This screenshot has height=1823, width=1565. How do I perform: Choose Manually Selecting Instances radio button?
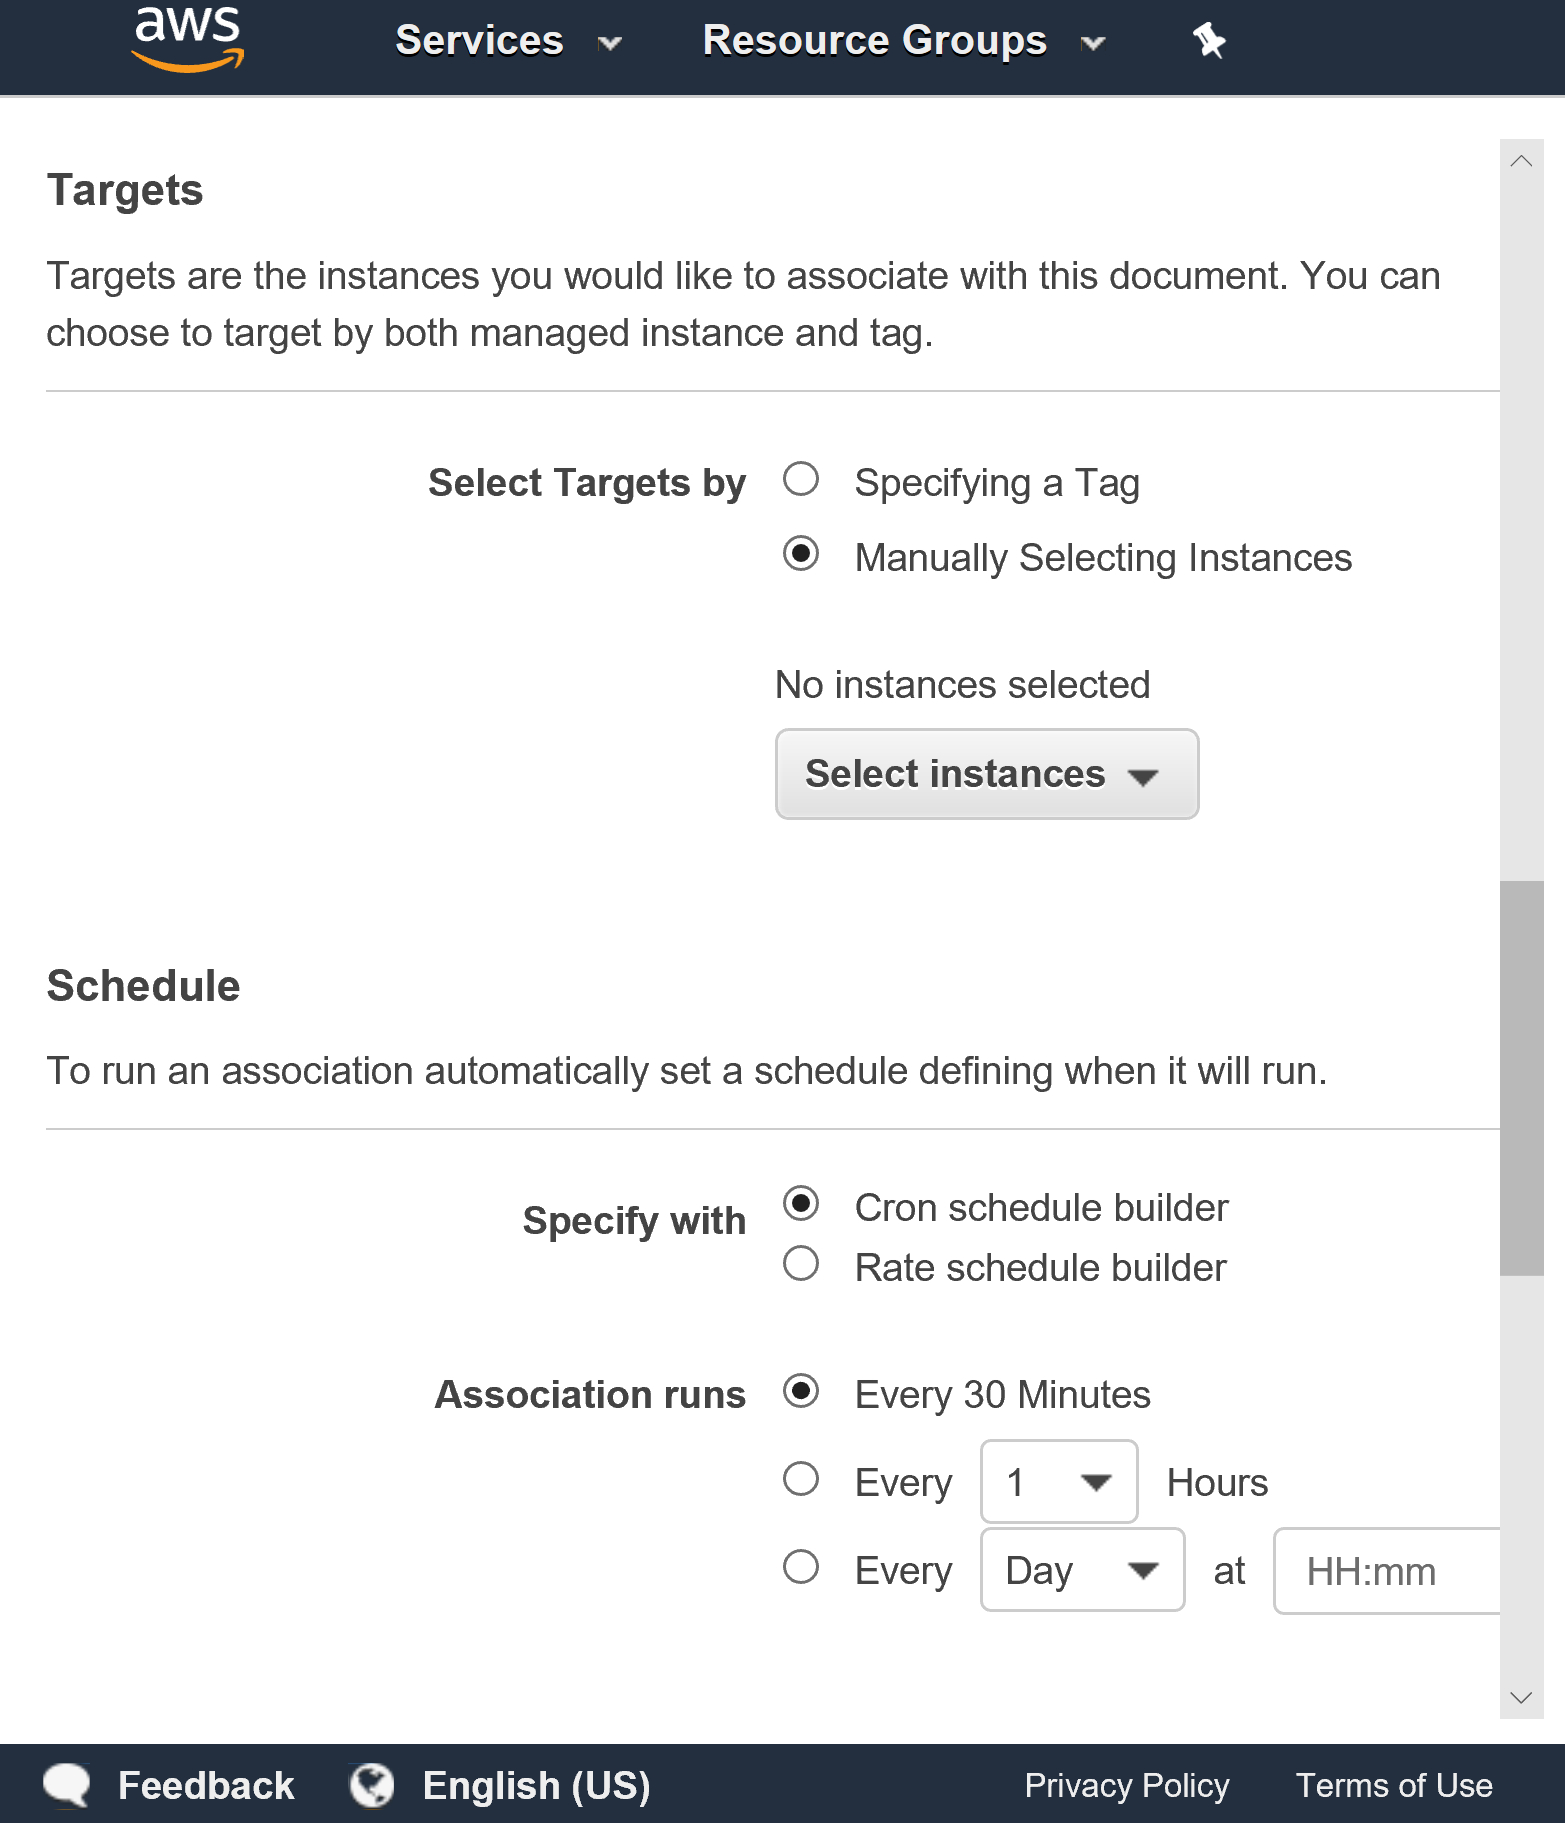point(801,554)
